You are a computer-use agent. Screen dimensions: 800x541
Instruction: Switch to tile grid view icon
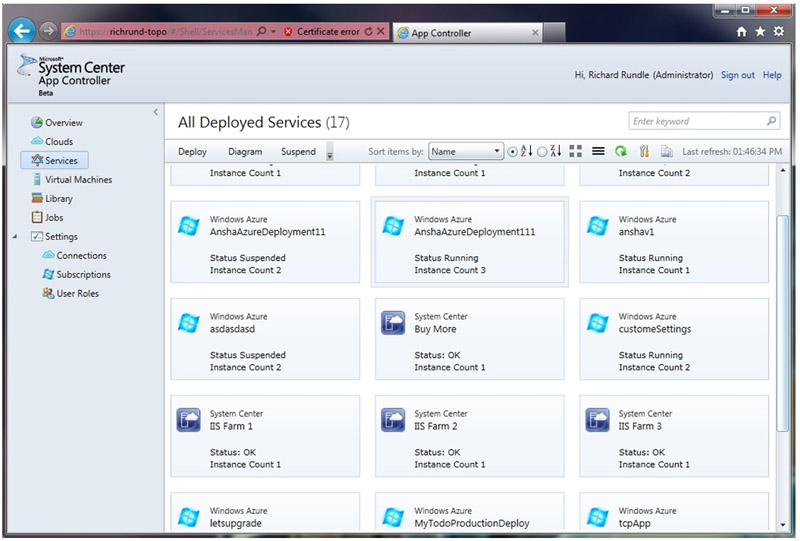576,151
